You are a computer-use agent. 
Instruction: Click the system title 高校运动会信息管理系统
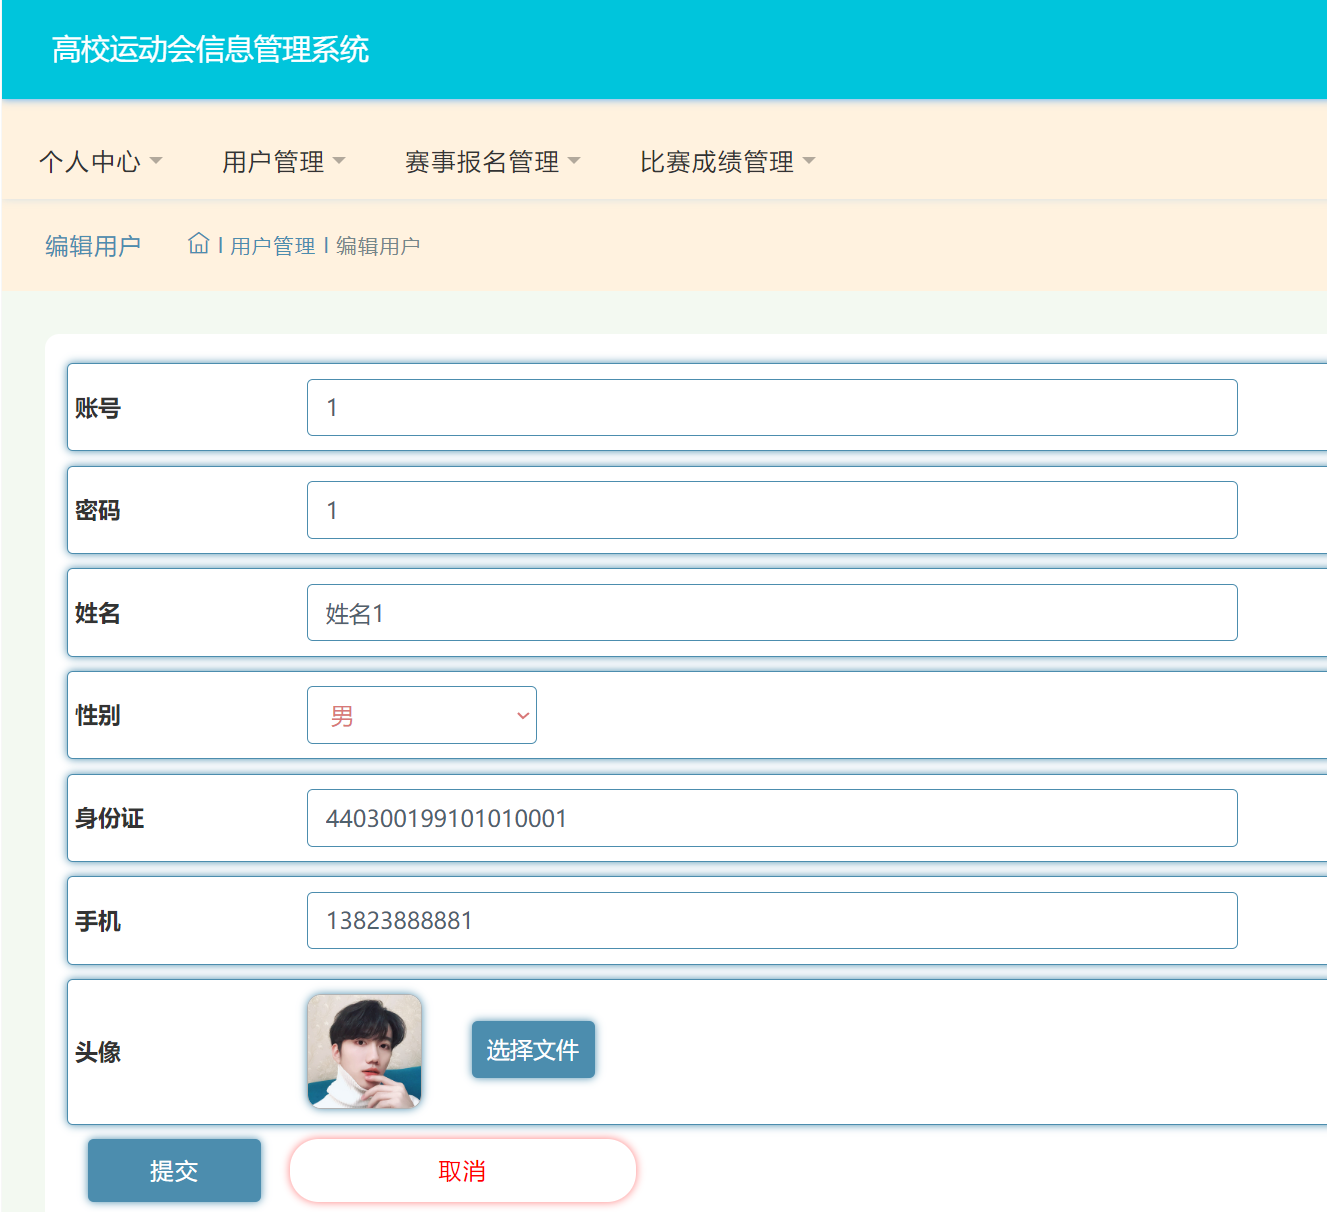click(x=211, y=49)
